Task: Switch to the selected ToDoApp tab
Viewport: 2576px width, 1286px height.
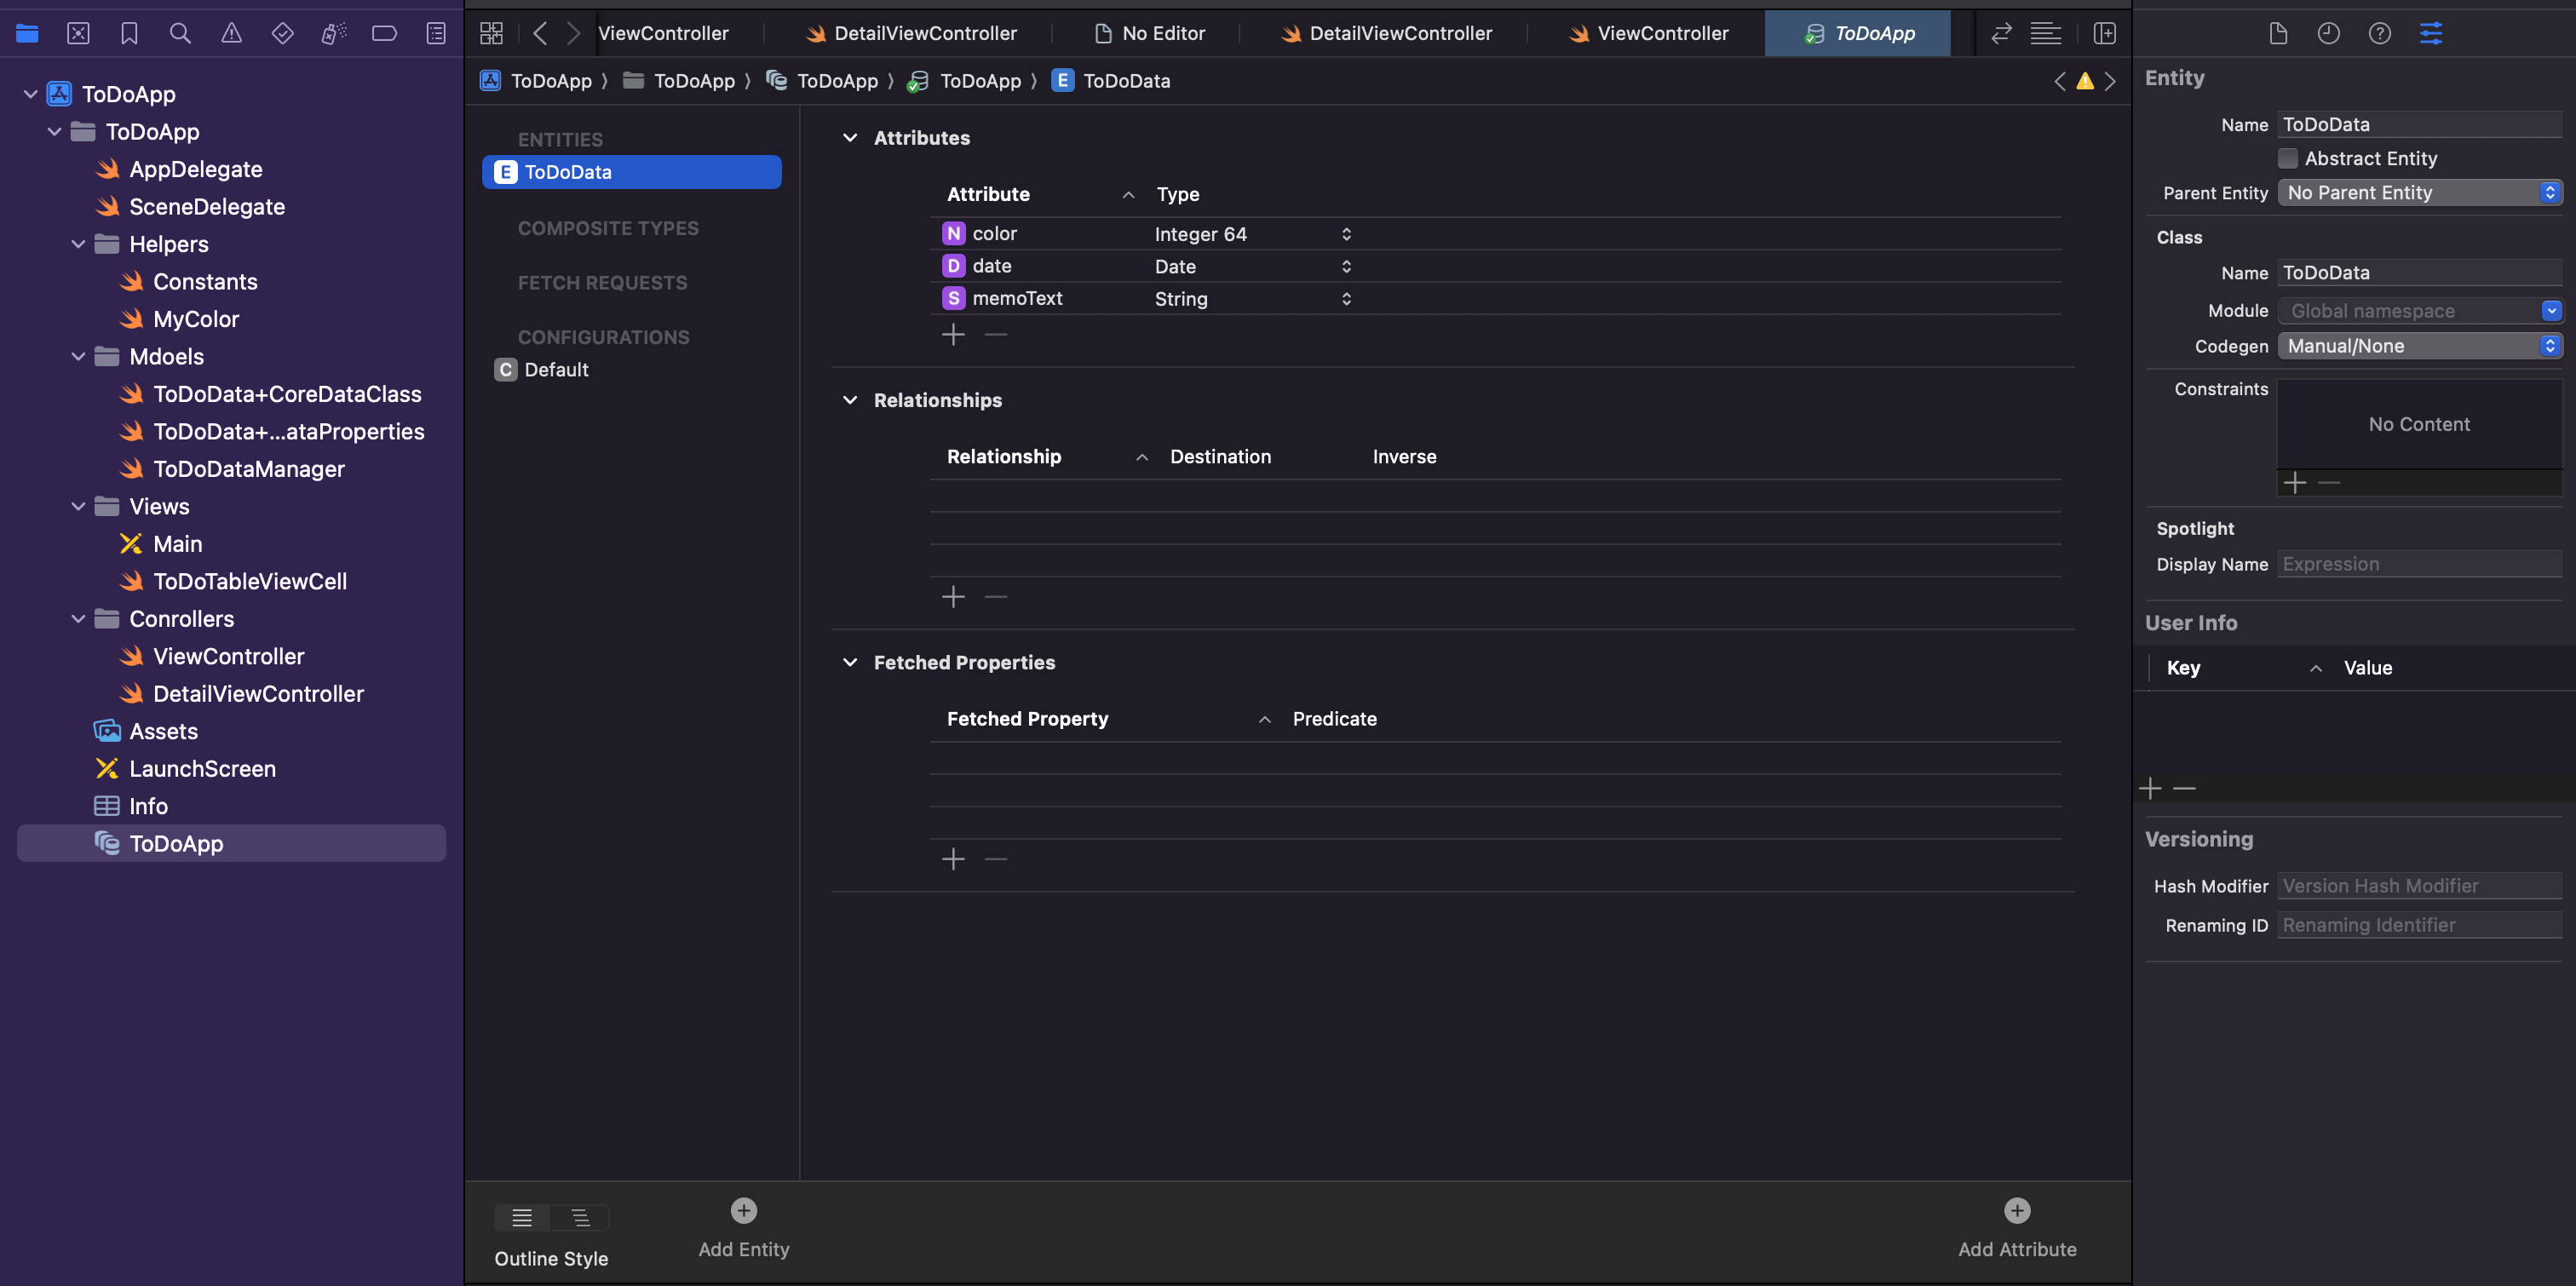Action: (x=1860, y=33)
